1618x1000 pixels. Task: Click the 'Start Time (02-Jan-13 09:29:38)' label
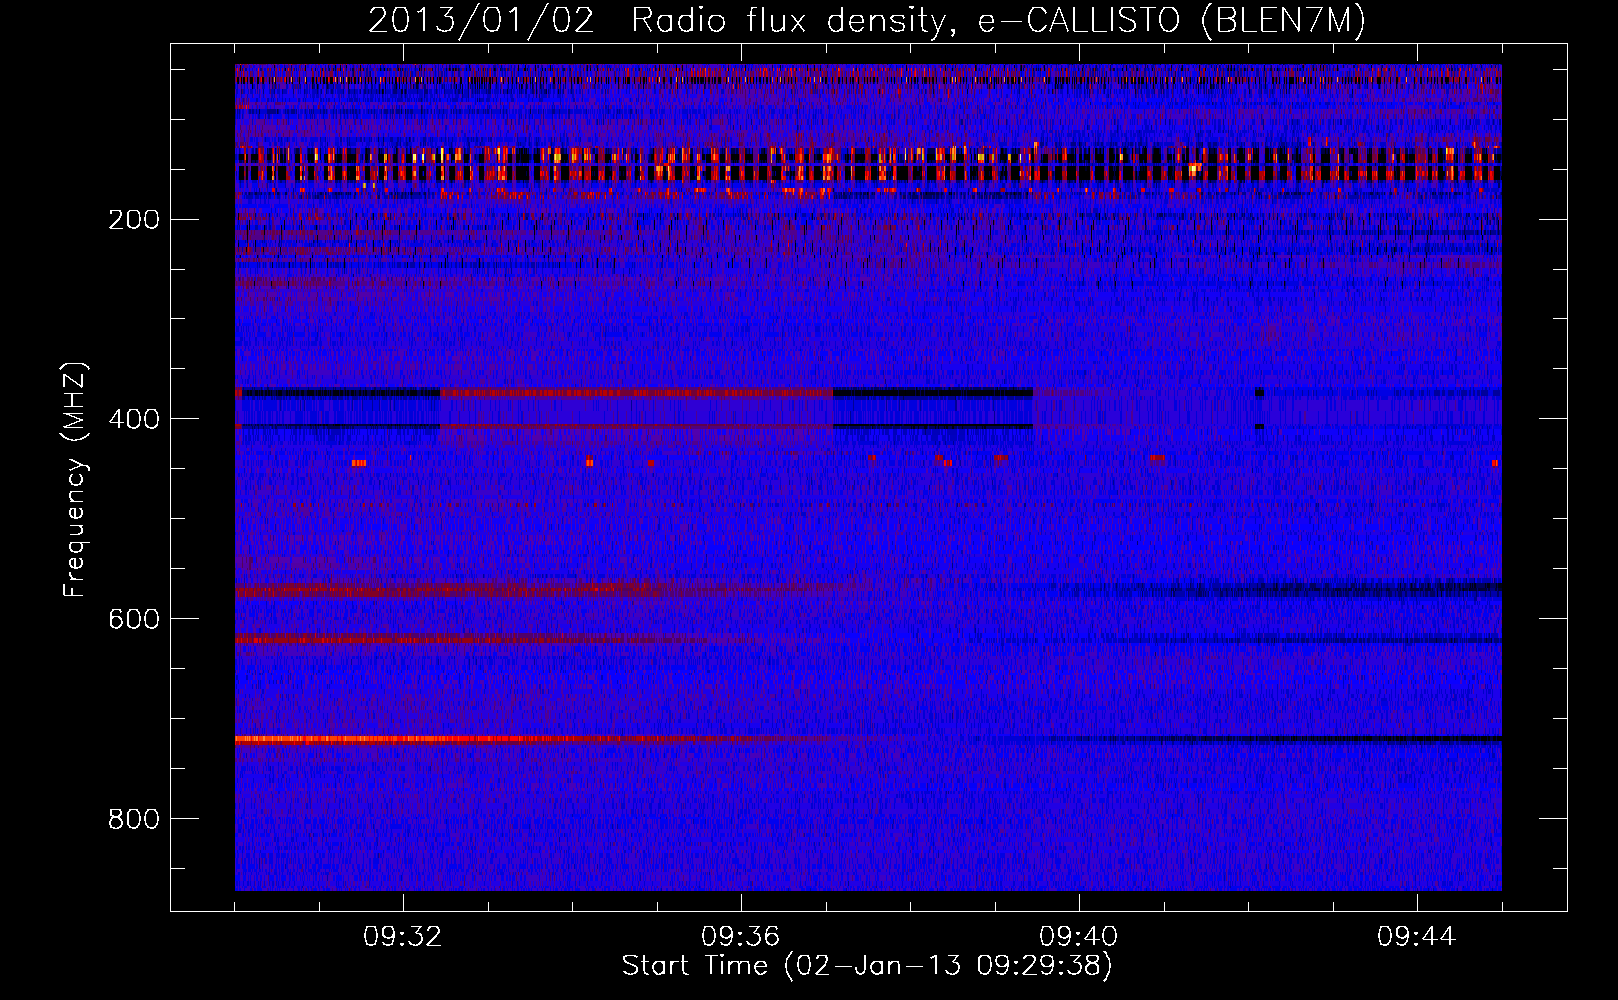pos(867,966)
